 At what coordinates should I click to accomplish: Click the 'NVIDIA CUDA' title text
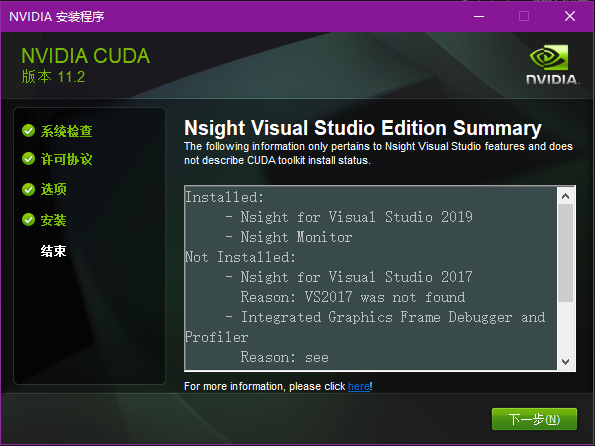tap(86, 56)
